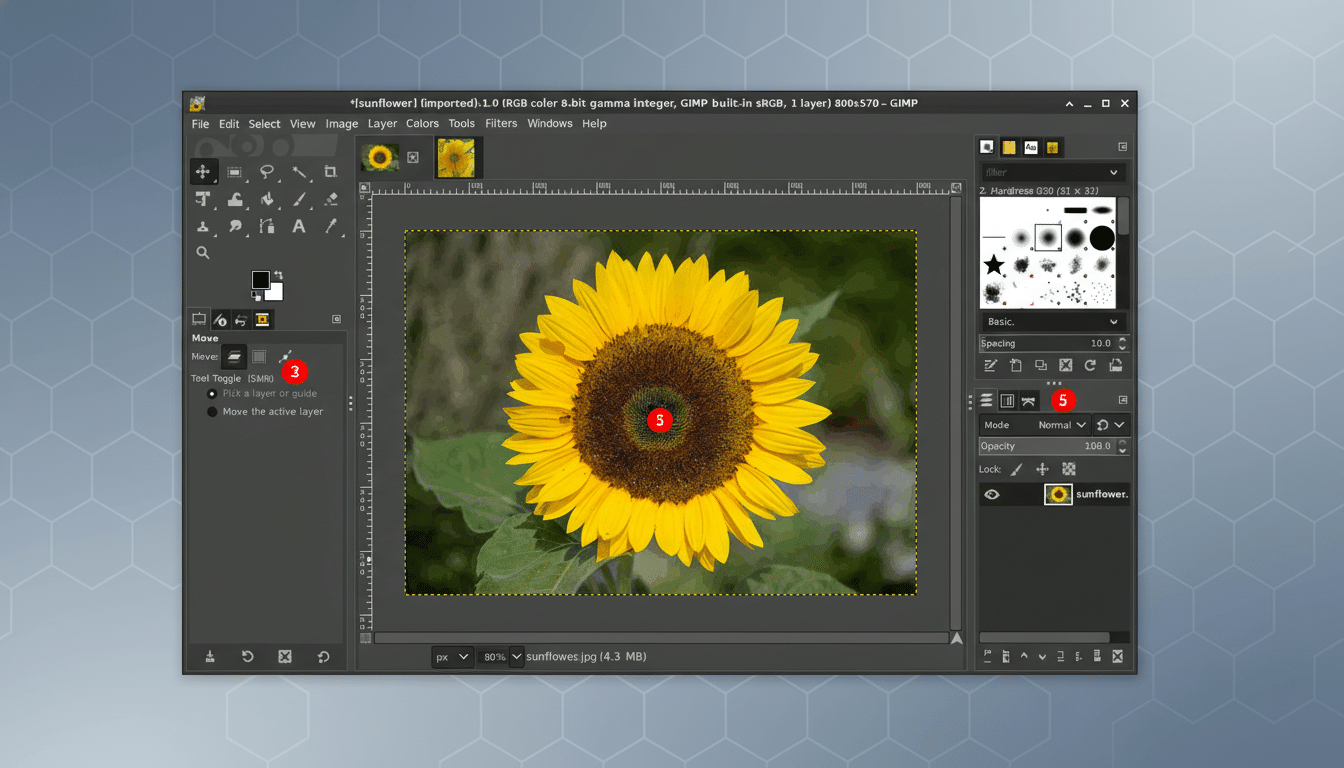This screenshot has height=768, width=1344.
Task: Switch to the Channels dialog icon
Action: (1006, 400)
